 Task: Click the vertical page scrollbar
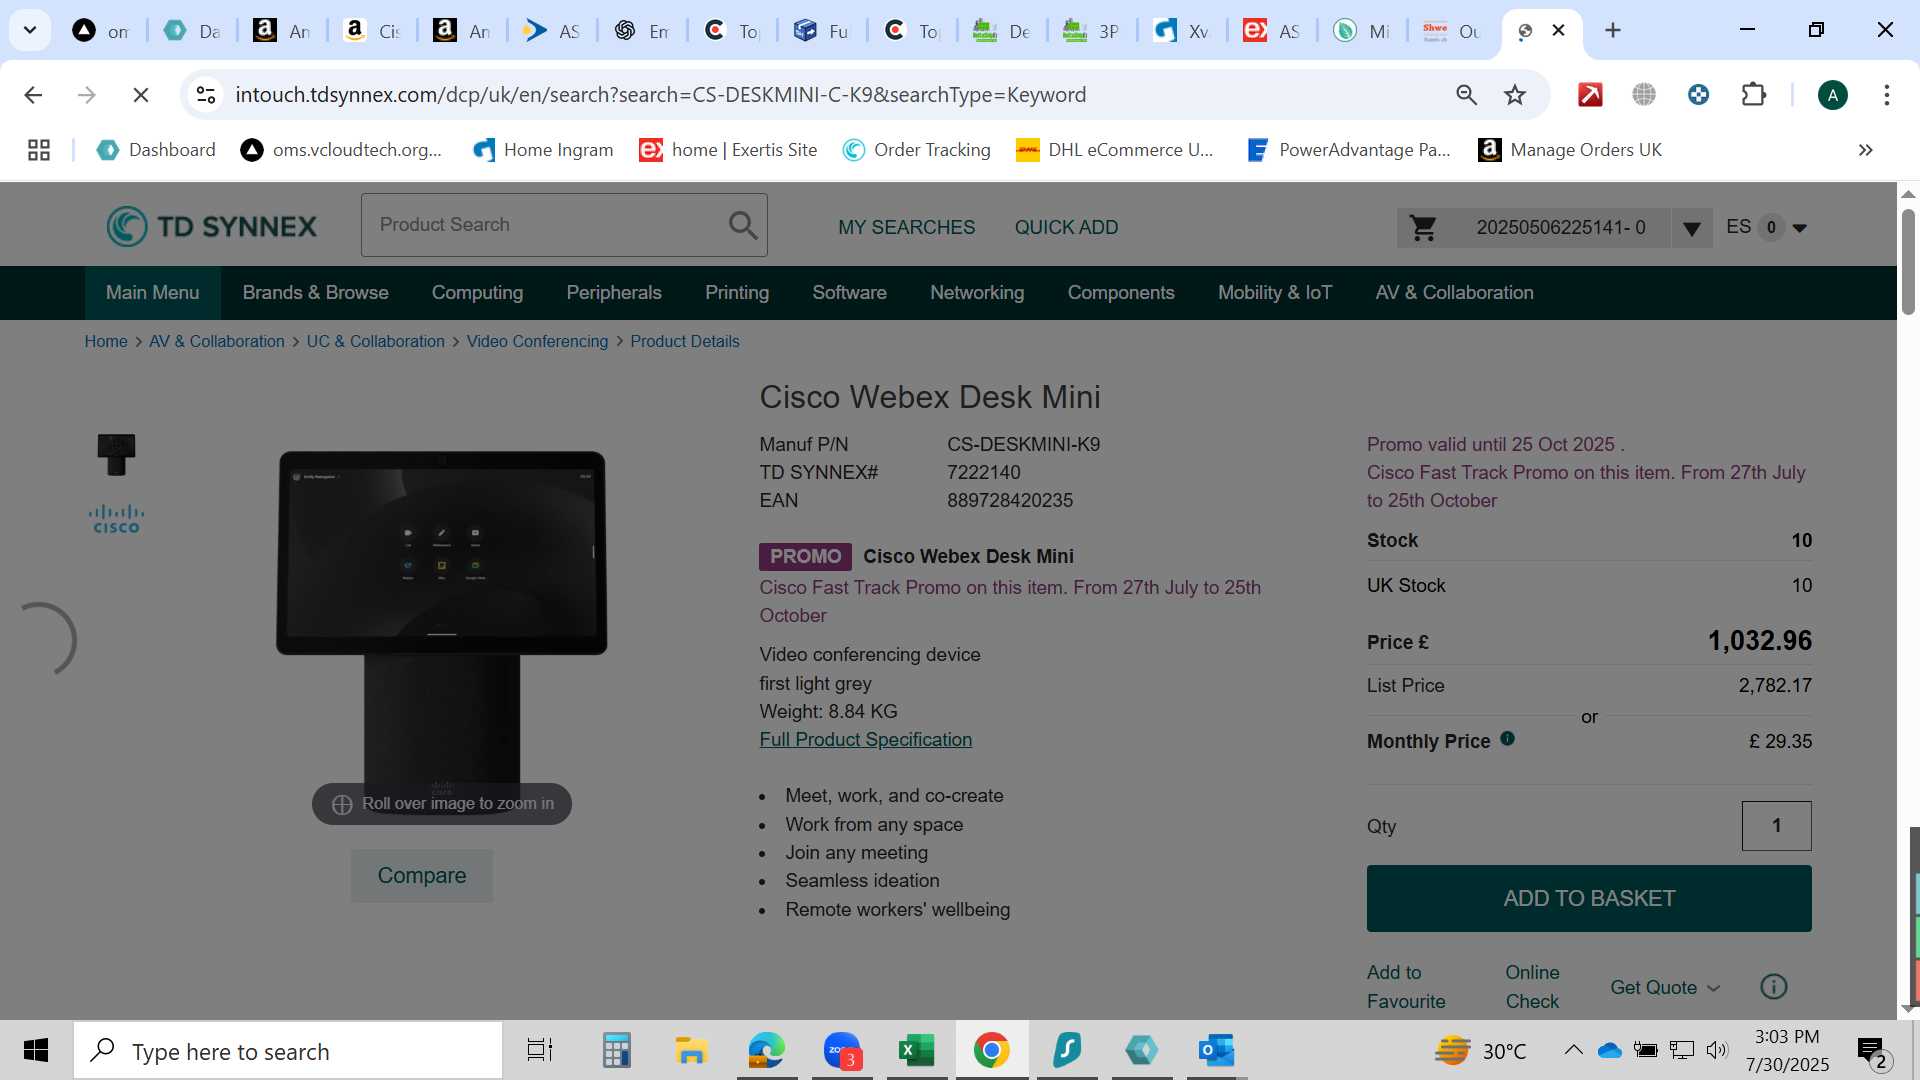pos(1908,600)
